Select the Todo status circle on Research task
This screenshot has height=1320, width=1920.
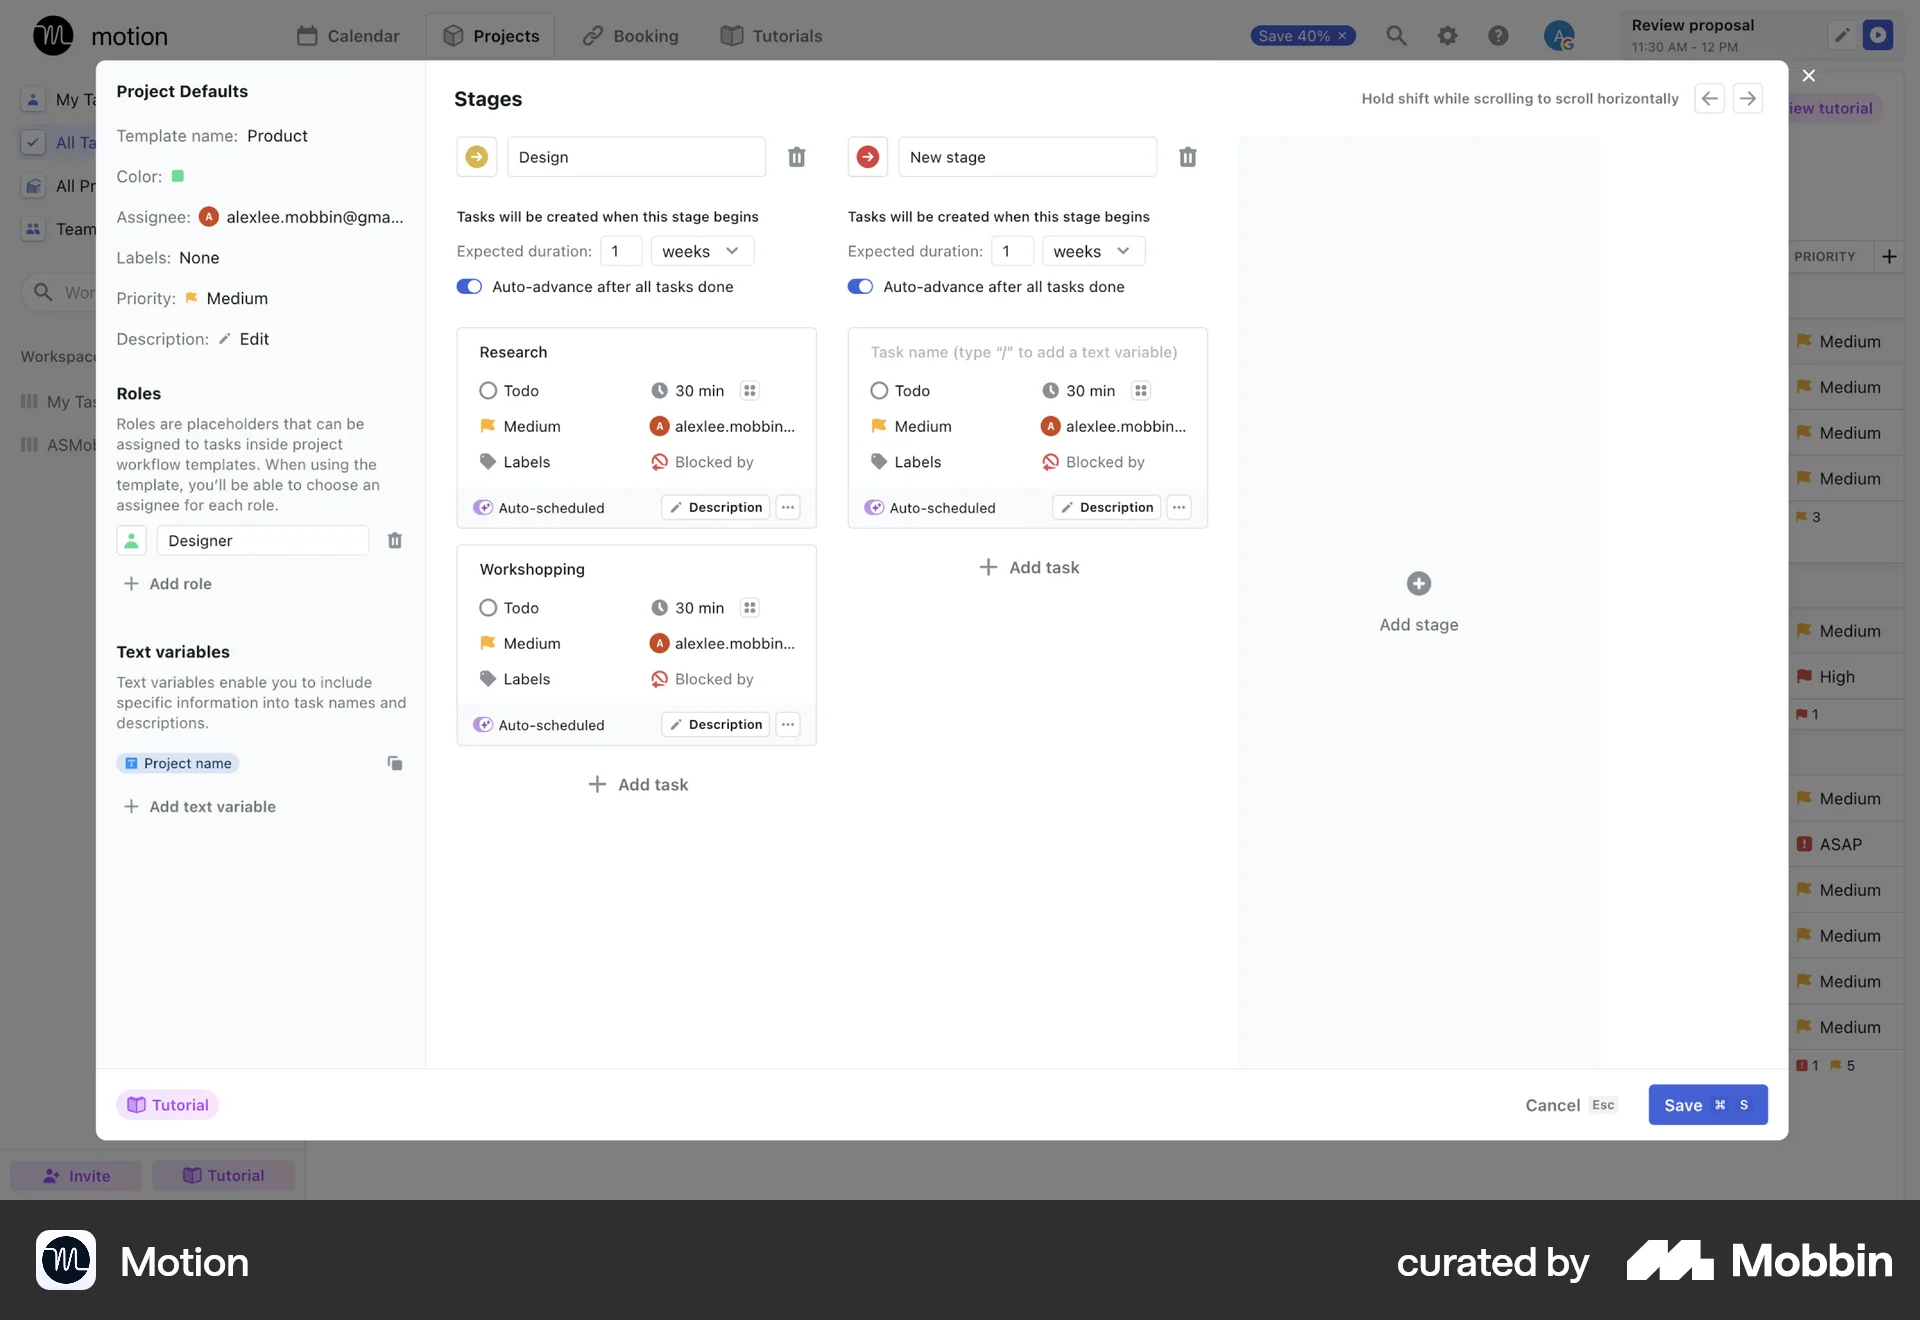pyautogui.click(x=488, y=390)
